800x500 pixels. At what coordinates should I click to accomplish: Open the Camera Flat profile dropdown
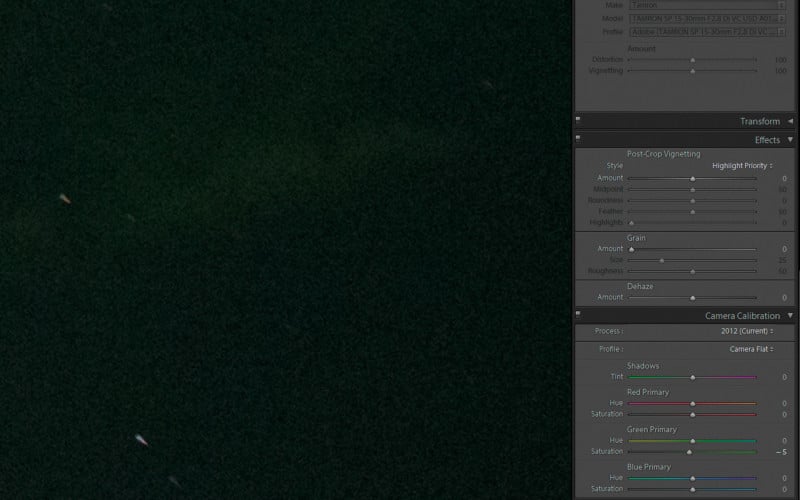pyautogui.click(x=751, y=349)
